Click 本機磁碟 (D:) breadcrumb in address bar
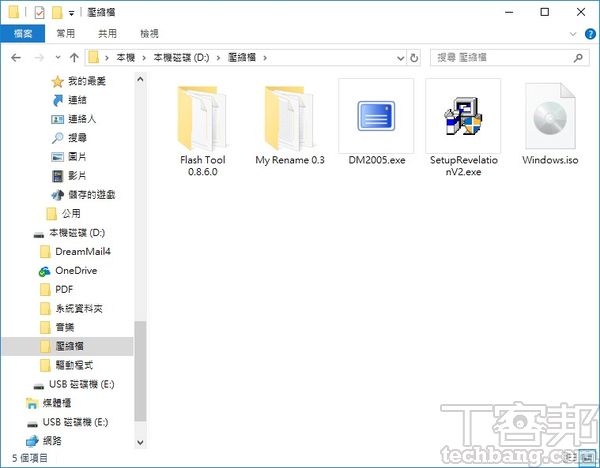 (x=181, y=58)
